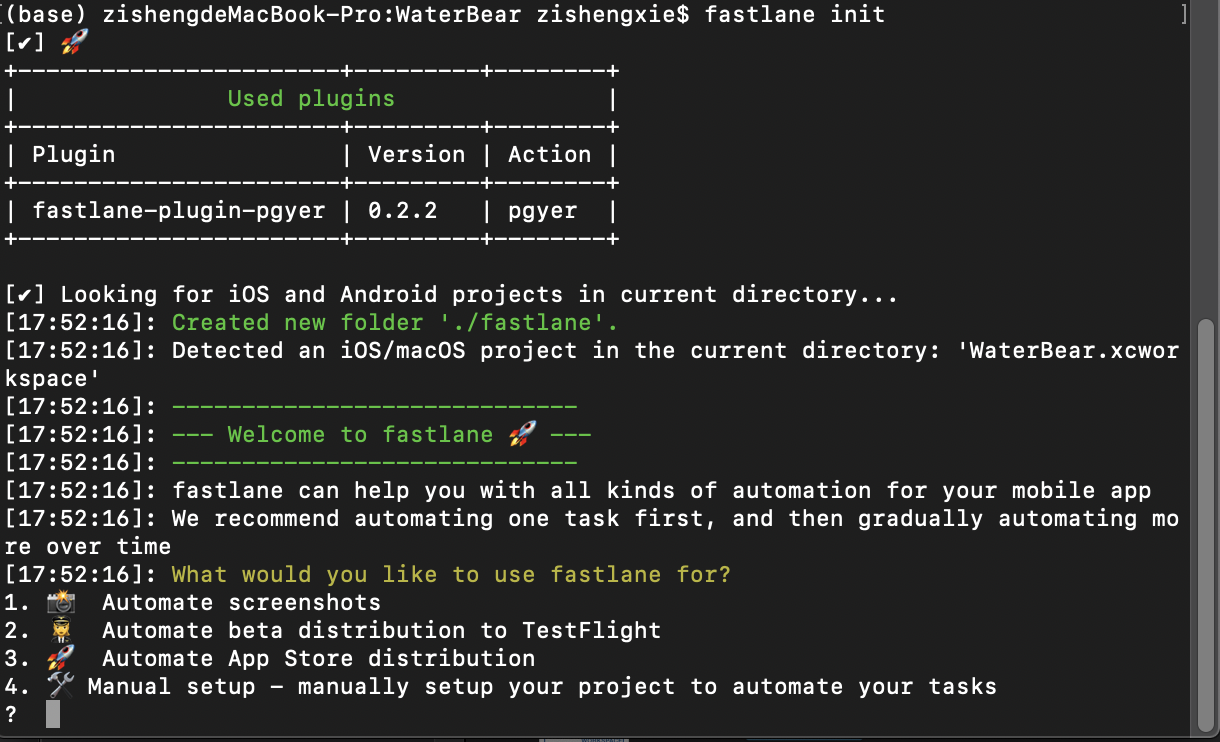The width and height of the screenshot is (1220, 742).
Task: Click the camera emoji beside Automate screenshots
Action: click(61, 602)
